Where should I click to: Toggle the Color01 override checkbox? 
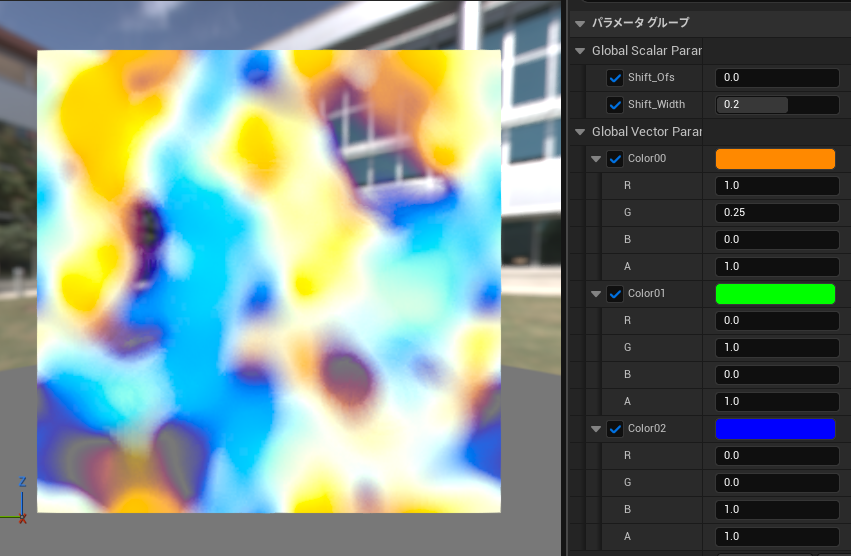615,294
